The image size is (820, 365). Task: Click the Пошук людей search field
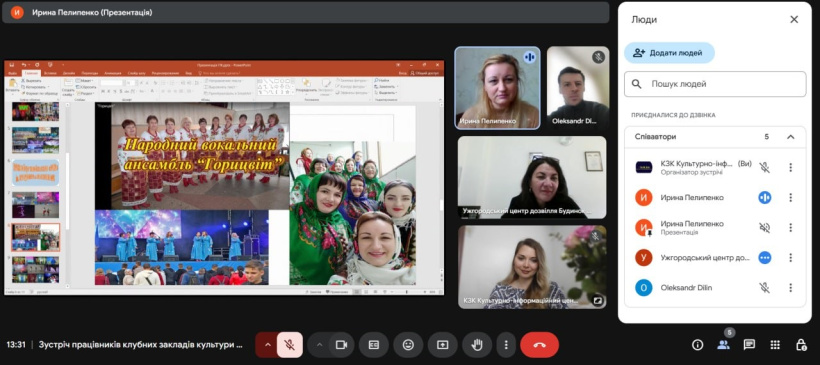[715, 84]
